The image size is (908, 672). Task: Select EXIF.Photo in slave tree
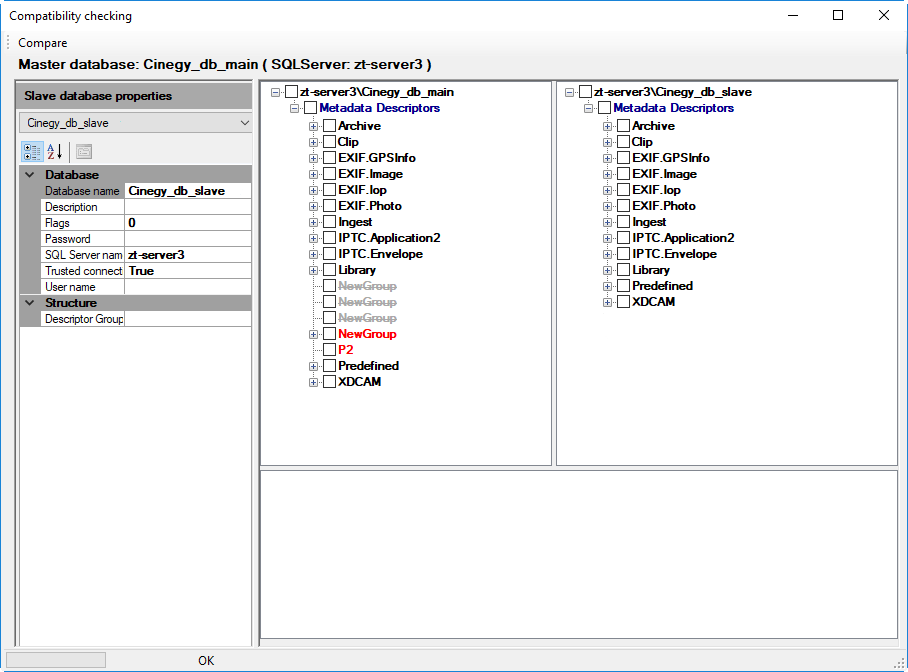[x=664, y=206]
